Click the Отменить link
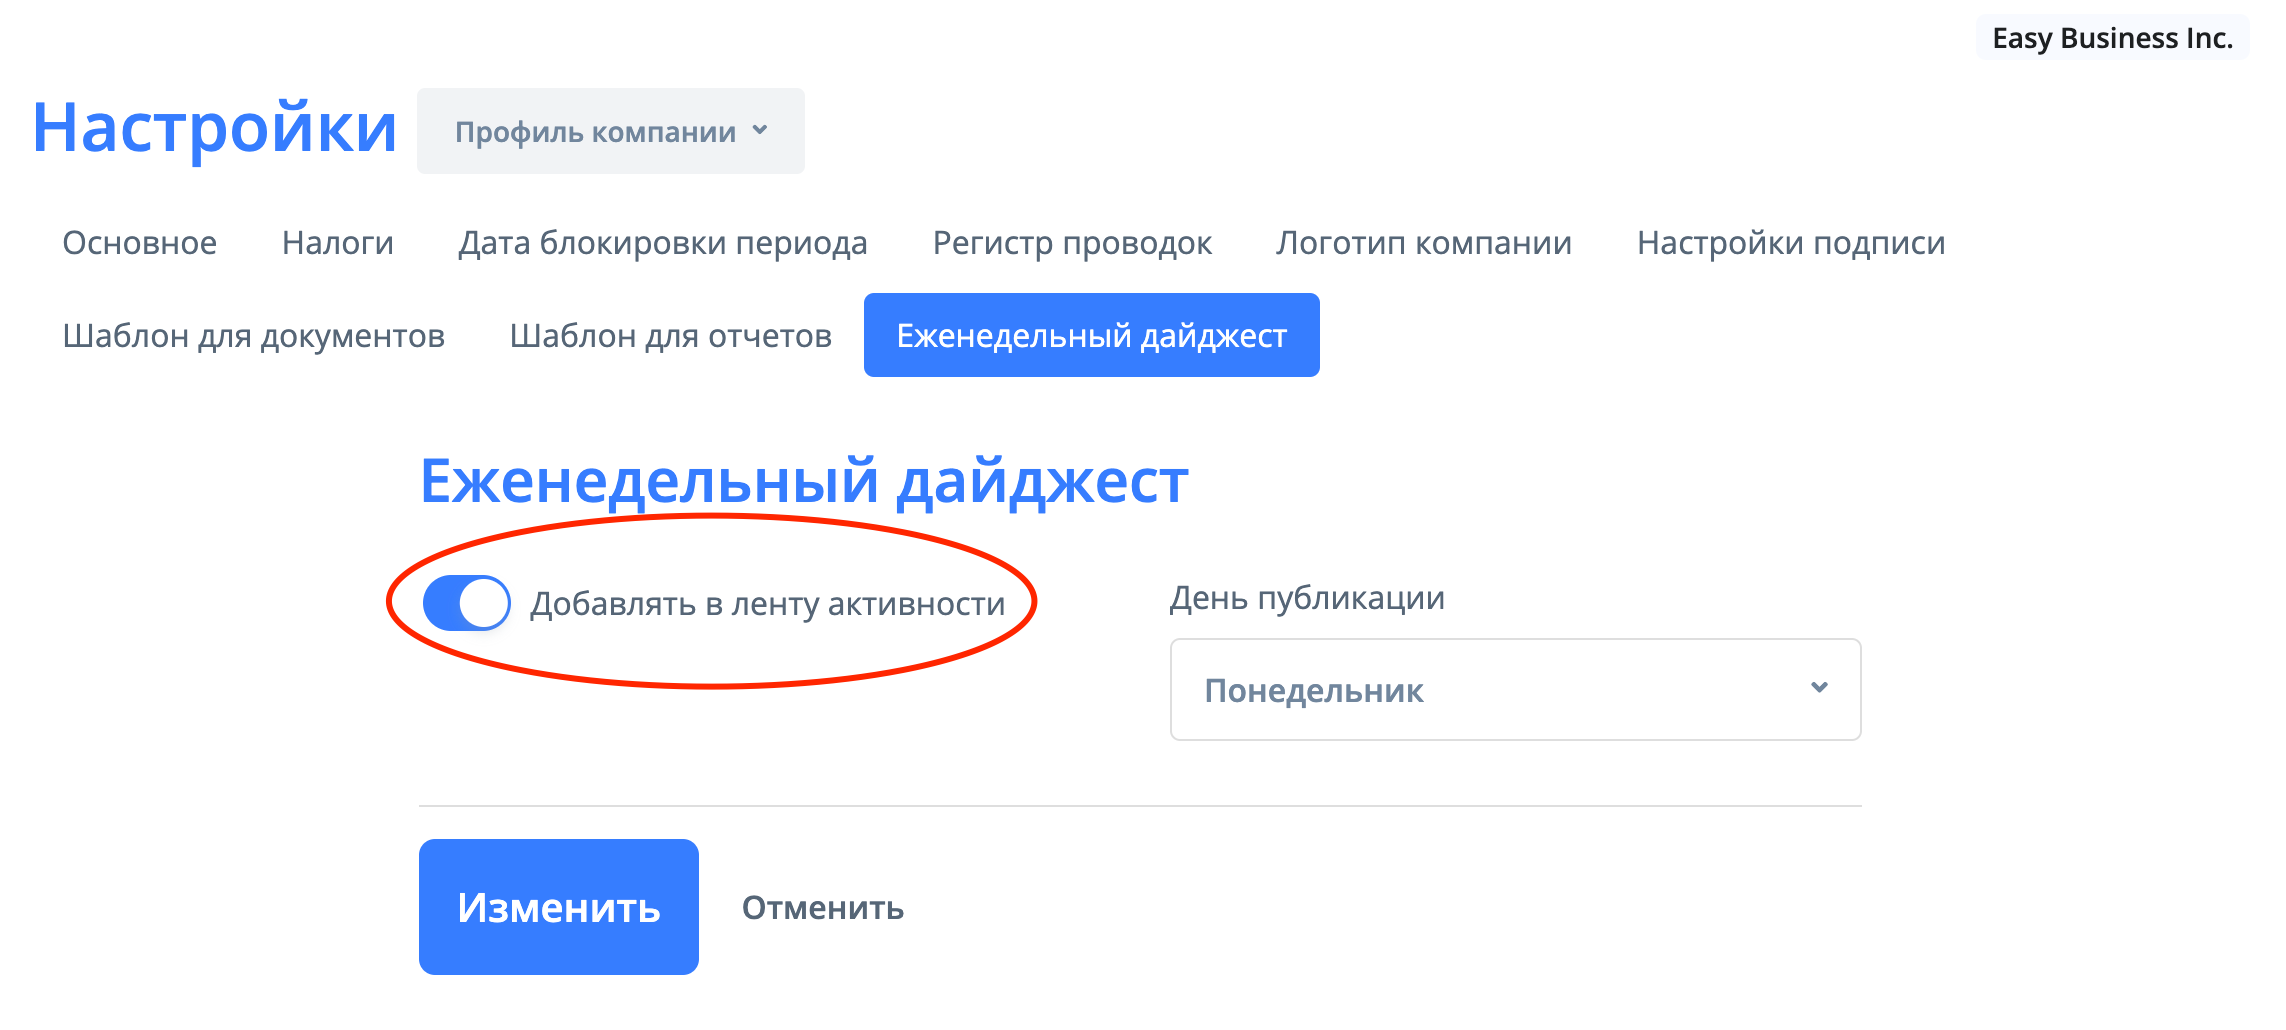 pyautogui.click(x=822, y=908)
